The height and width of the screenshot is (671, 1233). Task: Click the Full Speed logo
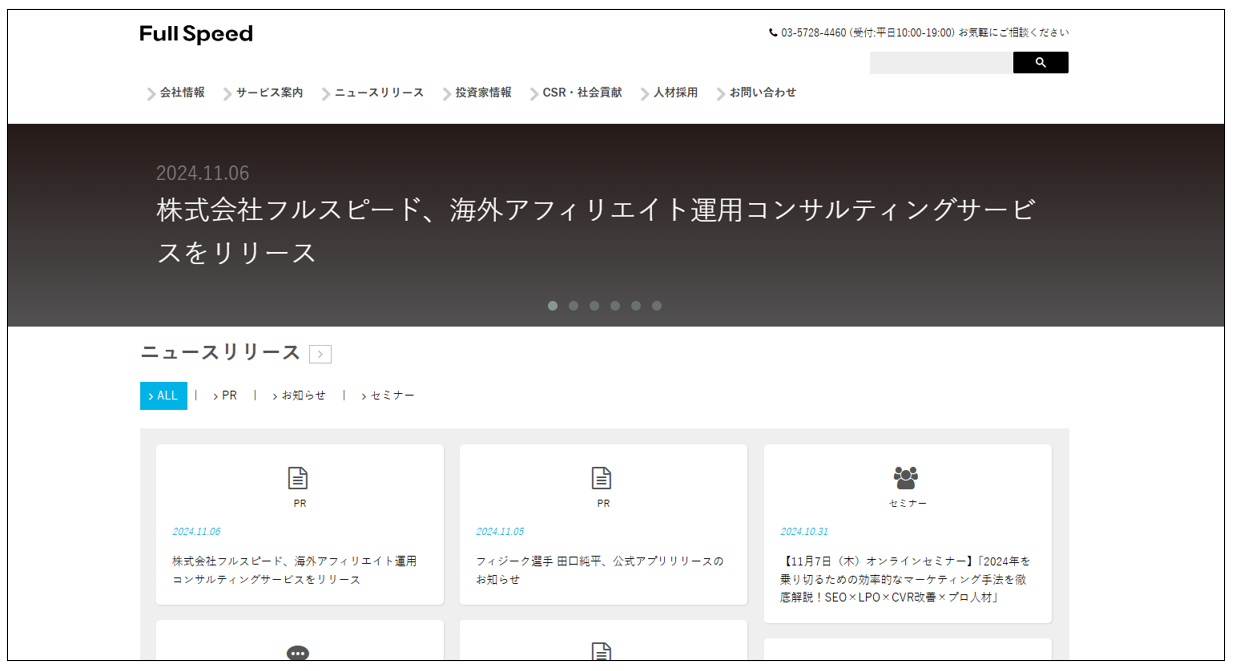196,34
